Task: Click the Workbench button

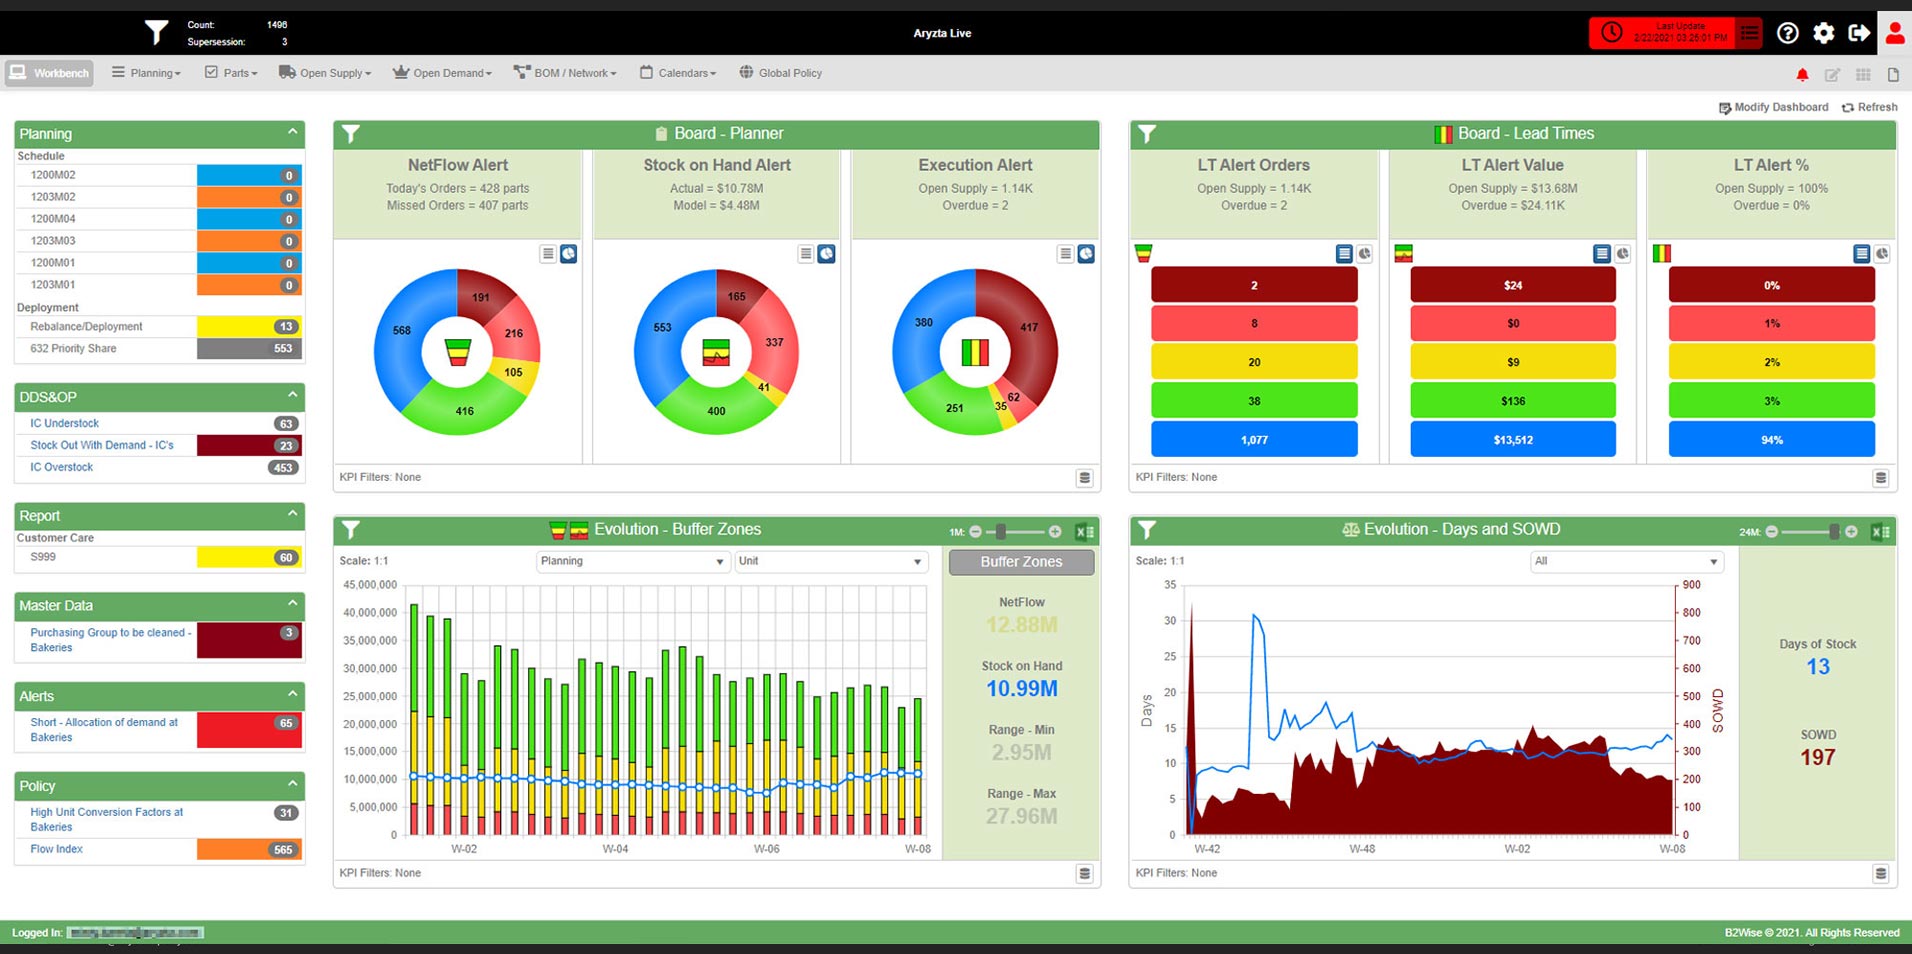Action: (x=49, y=73)
